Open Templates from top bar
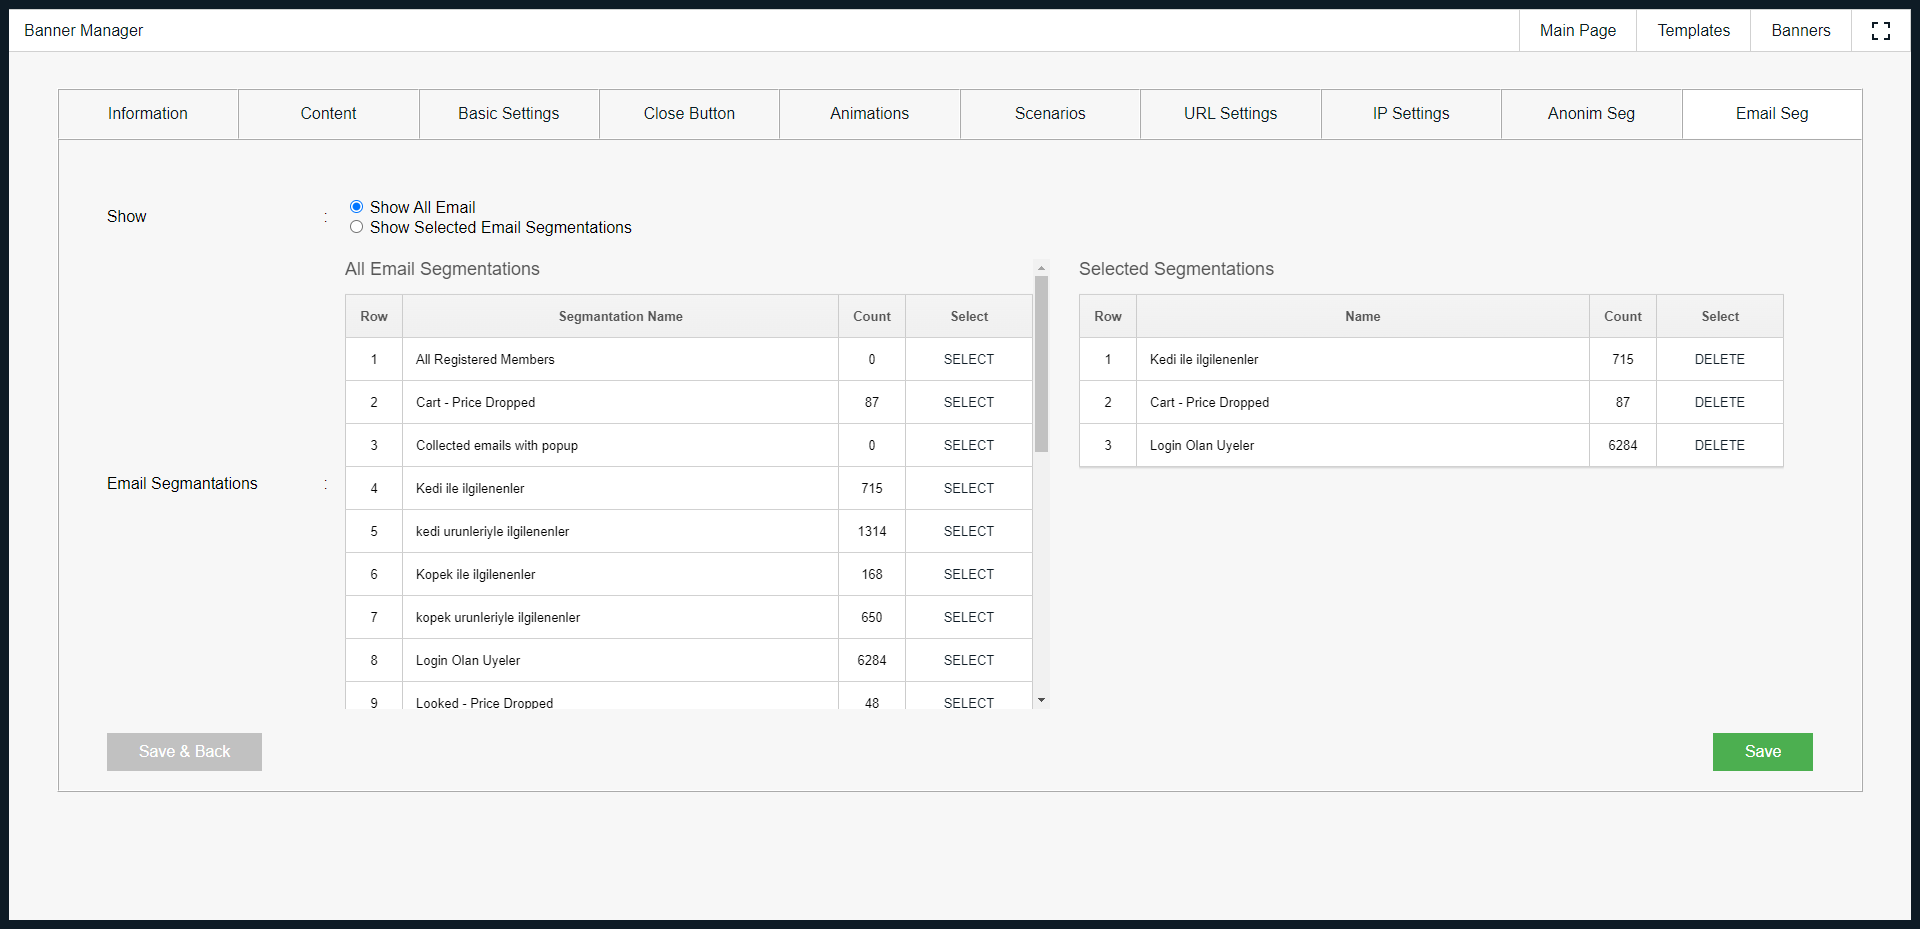This screenshot has height=929, width=1920. [1694, 31]
